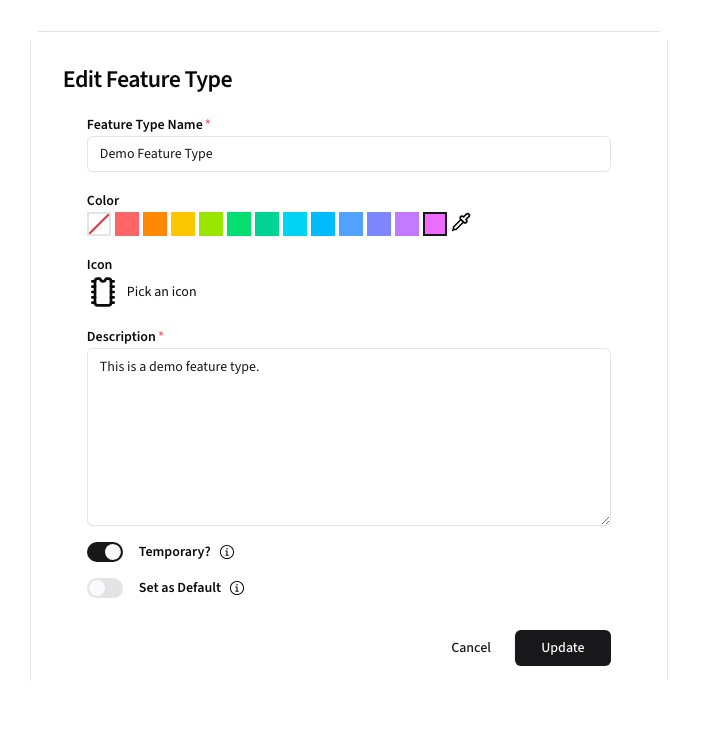
Task: Select the periwinkle indigo color swatch
Action: [x=379, y=224]
